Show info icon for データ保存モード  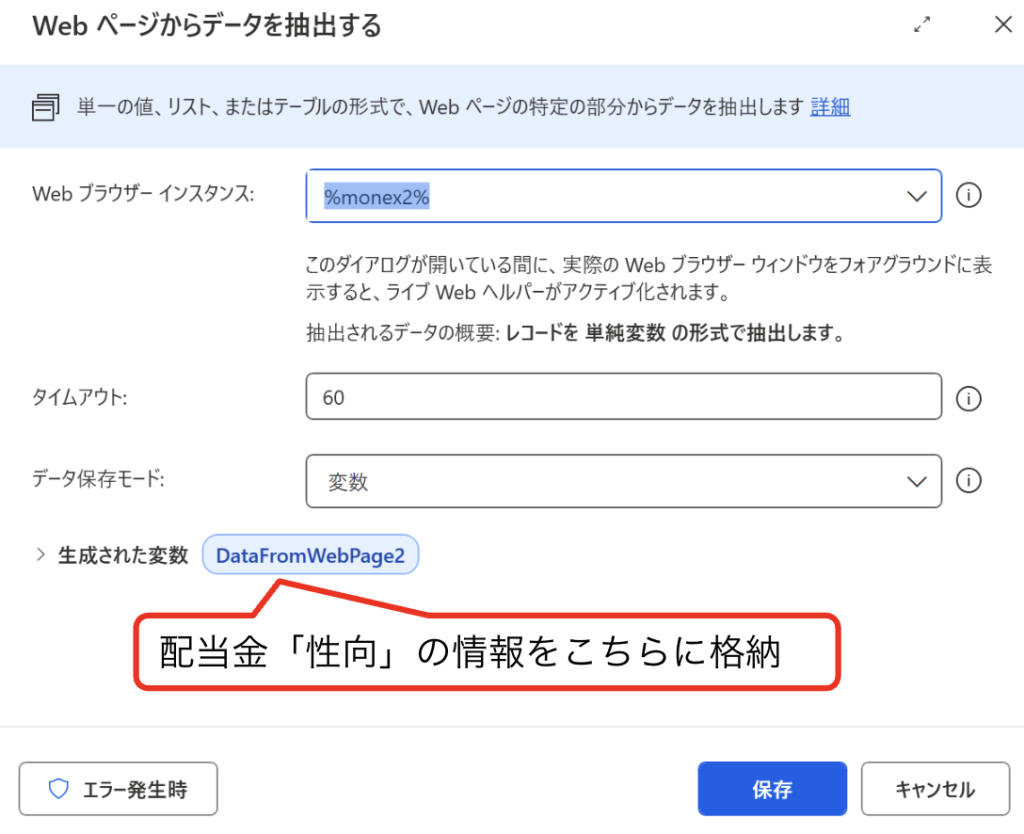tap(968, 481)
